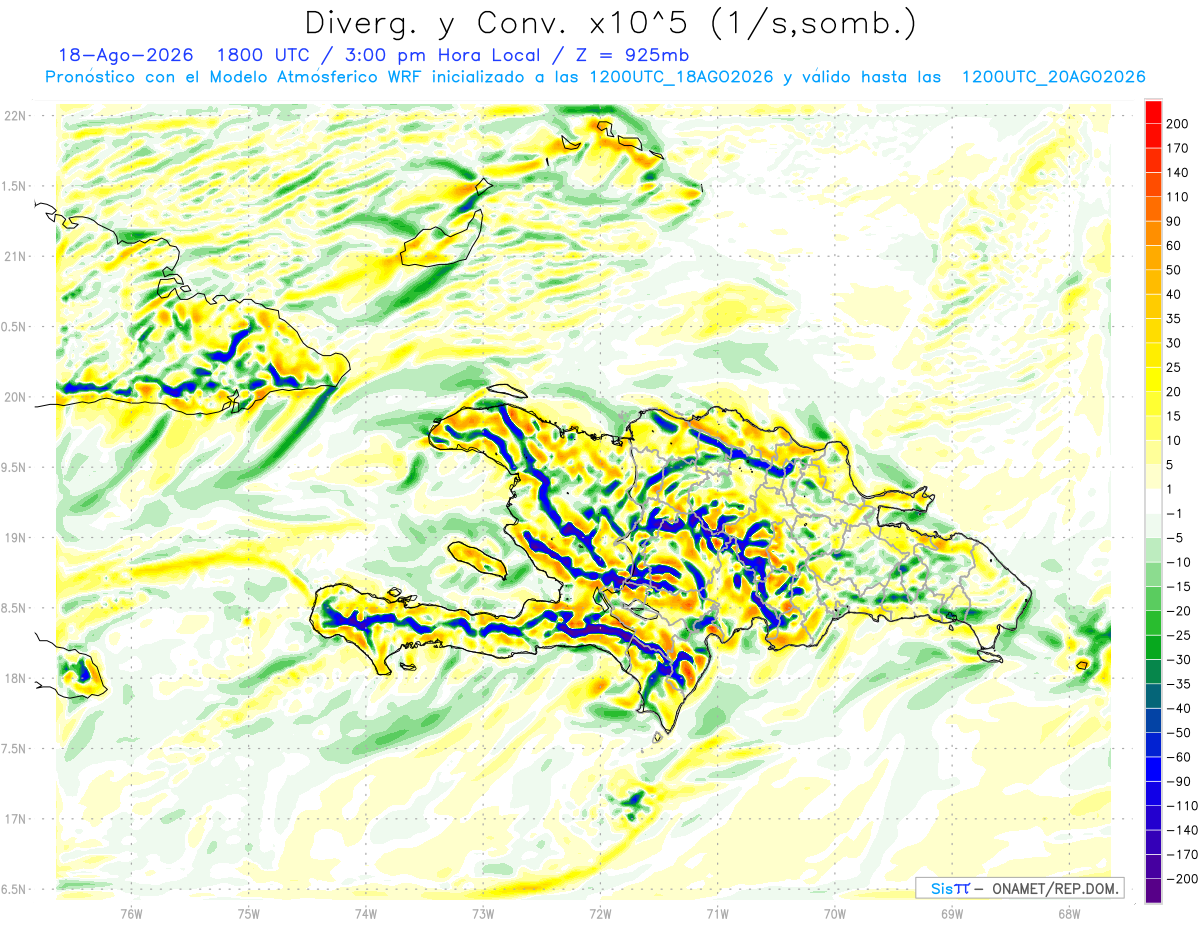Click the '1200UTC_20AGO2026' valid-until timestamp

[1053, 77]
